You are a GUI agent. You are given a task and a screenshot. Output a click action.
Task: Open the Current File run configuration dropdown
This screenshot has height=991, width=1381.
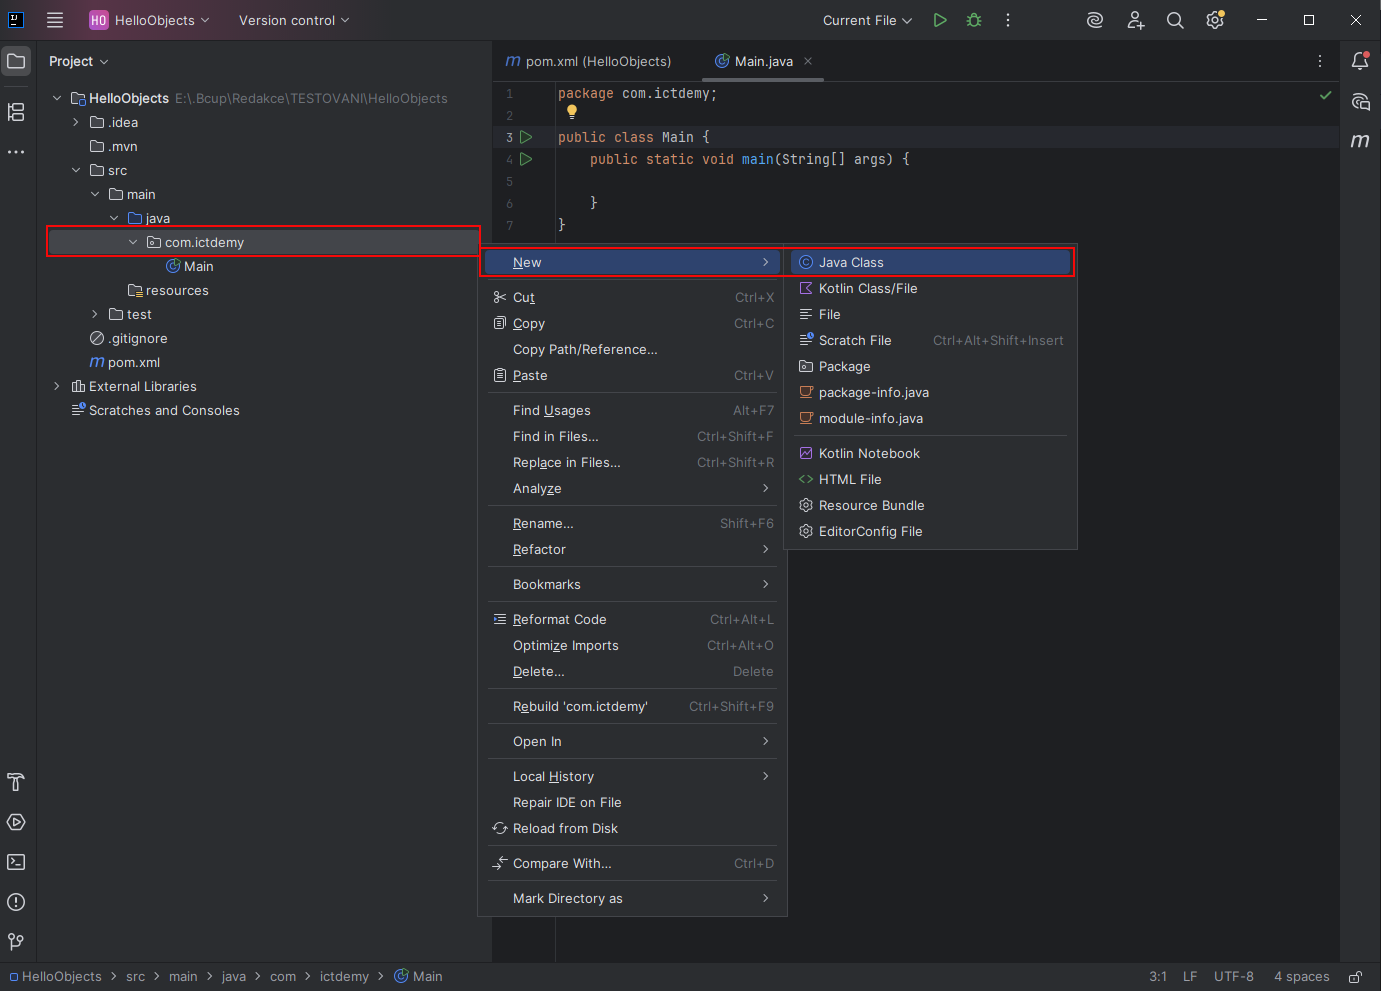pos(865,19)
